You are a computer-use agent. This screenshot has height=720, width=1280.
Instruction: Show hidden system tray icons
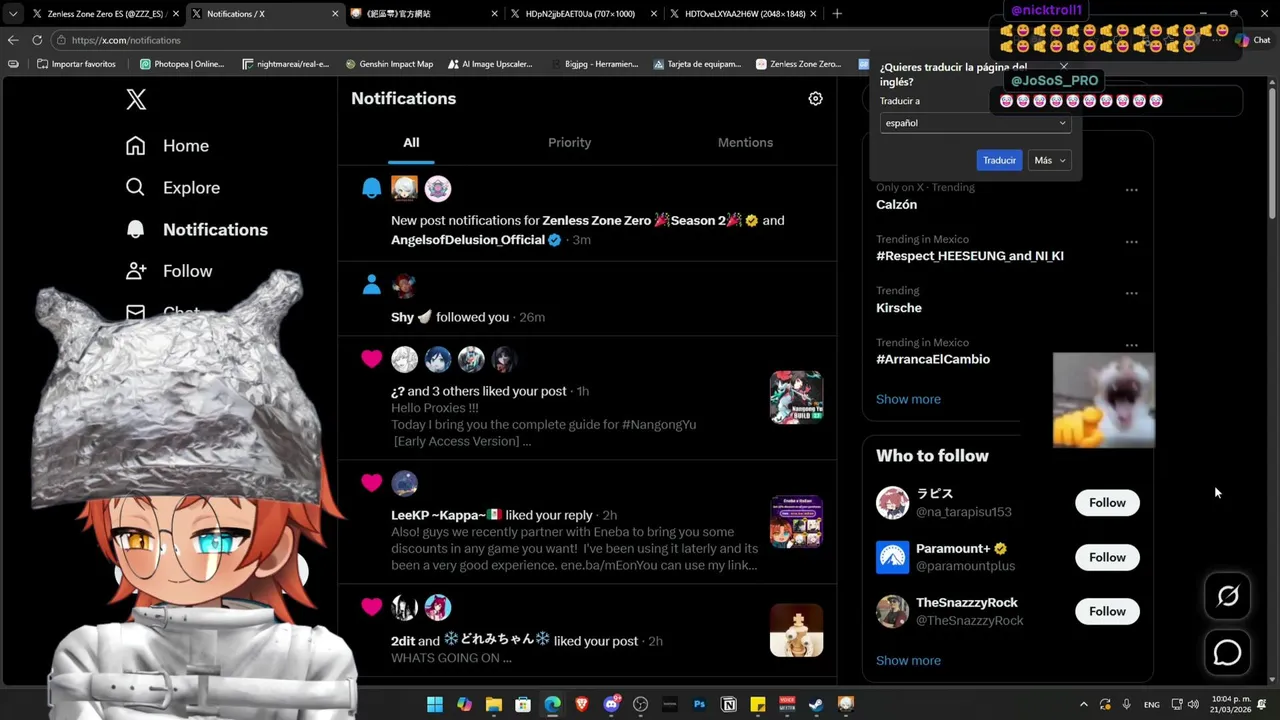click(x=1083, y=704)
